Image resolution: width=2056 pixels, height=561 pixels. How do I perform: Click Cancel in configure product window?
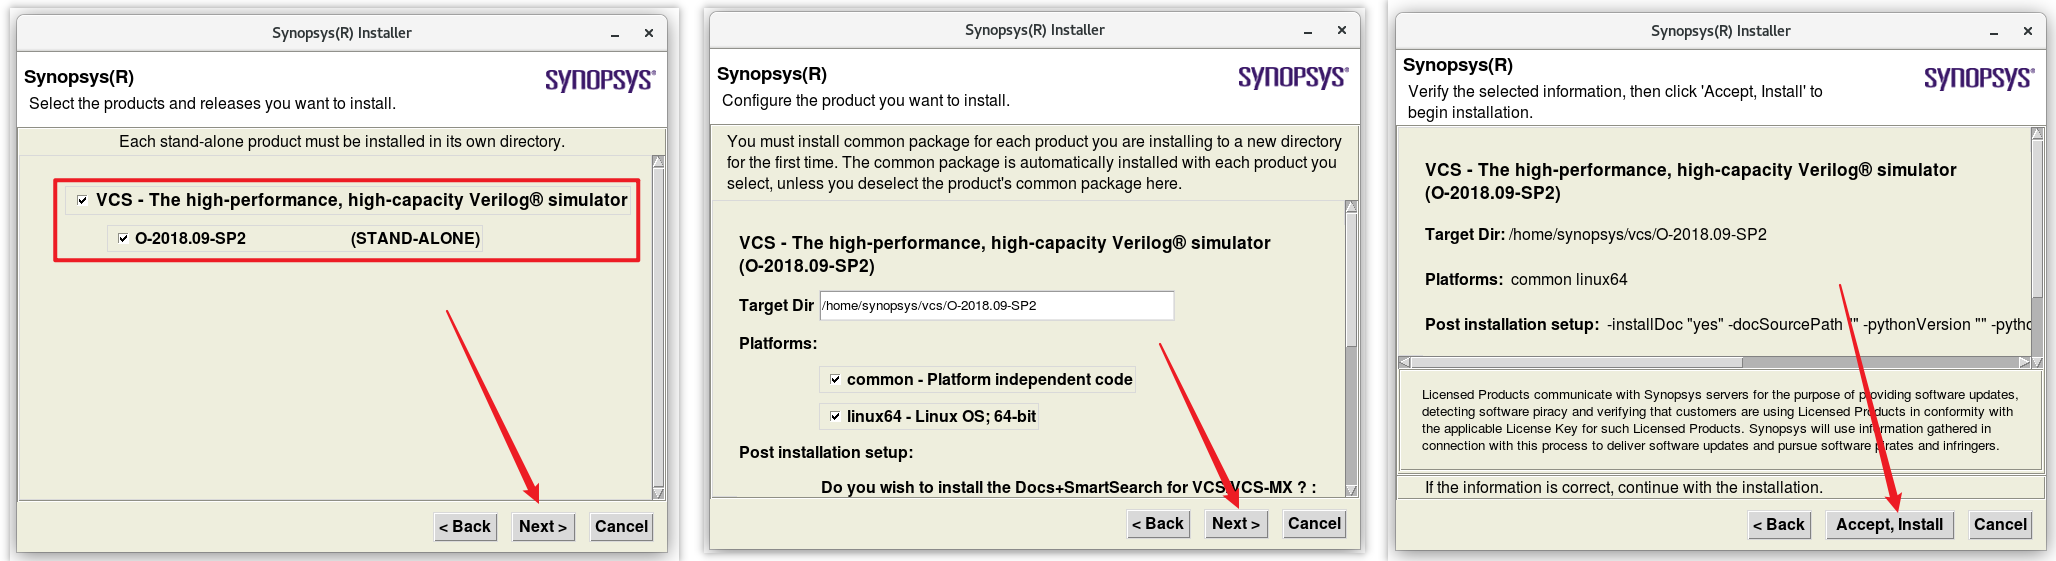click(x=1314, y=523)
